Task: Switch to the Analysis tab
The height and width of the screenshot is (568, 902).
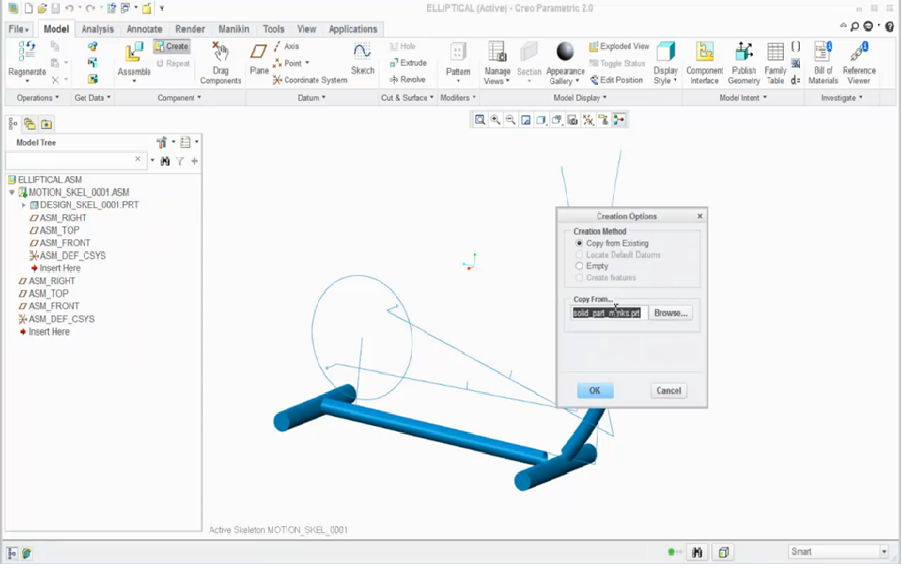Action: pos(98,29)
